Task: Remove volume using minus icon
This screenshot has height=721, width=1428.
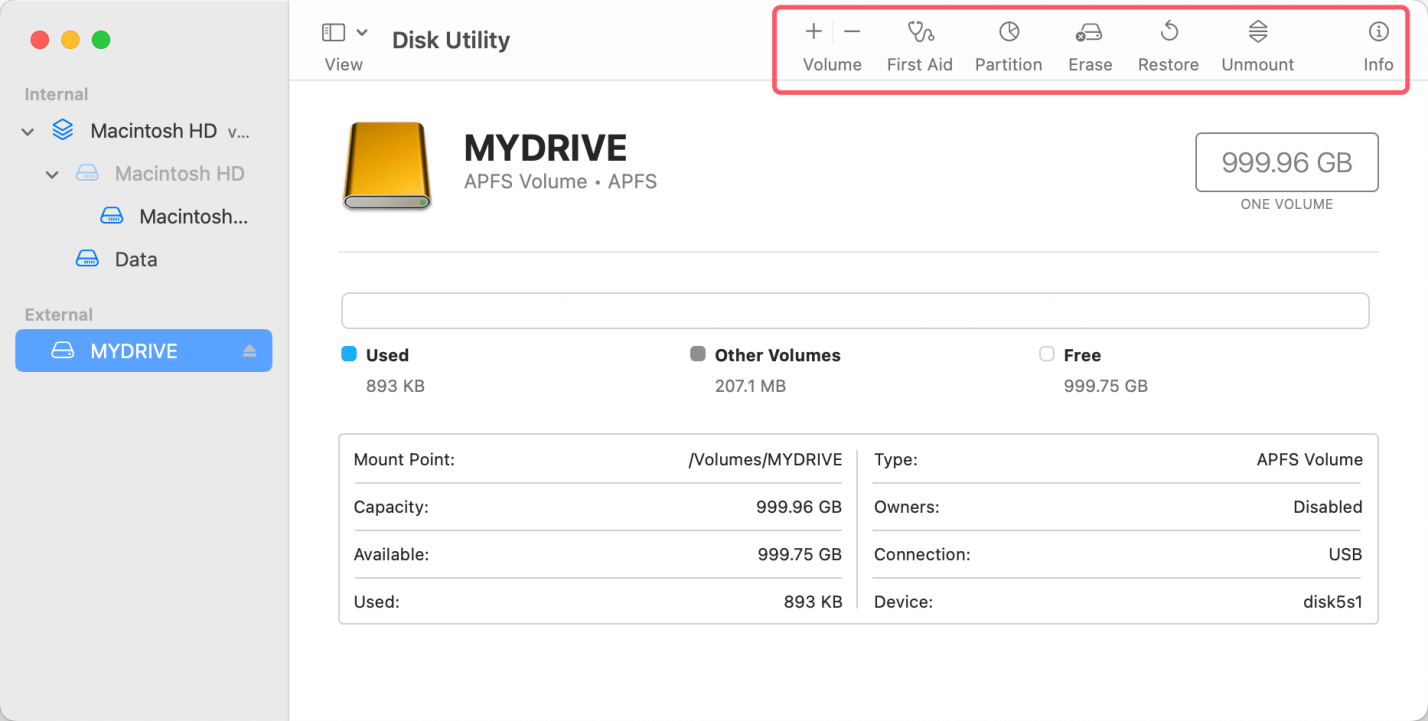Action: point(852,32)
